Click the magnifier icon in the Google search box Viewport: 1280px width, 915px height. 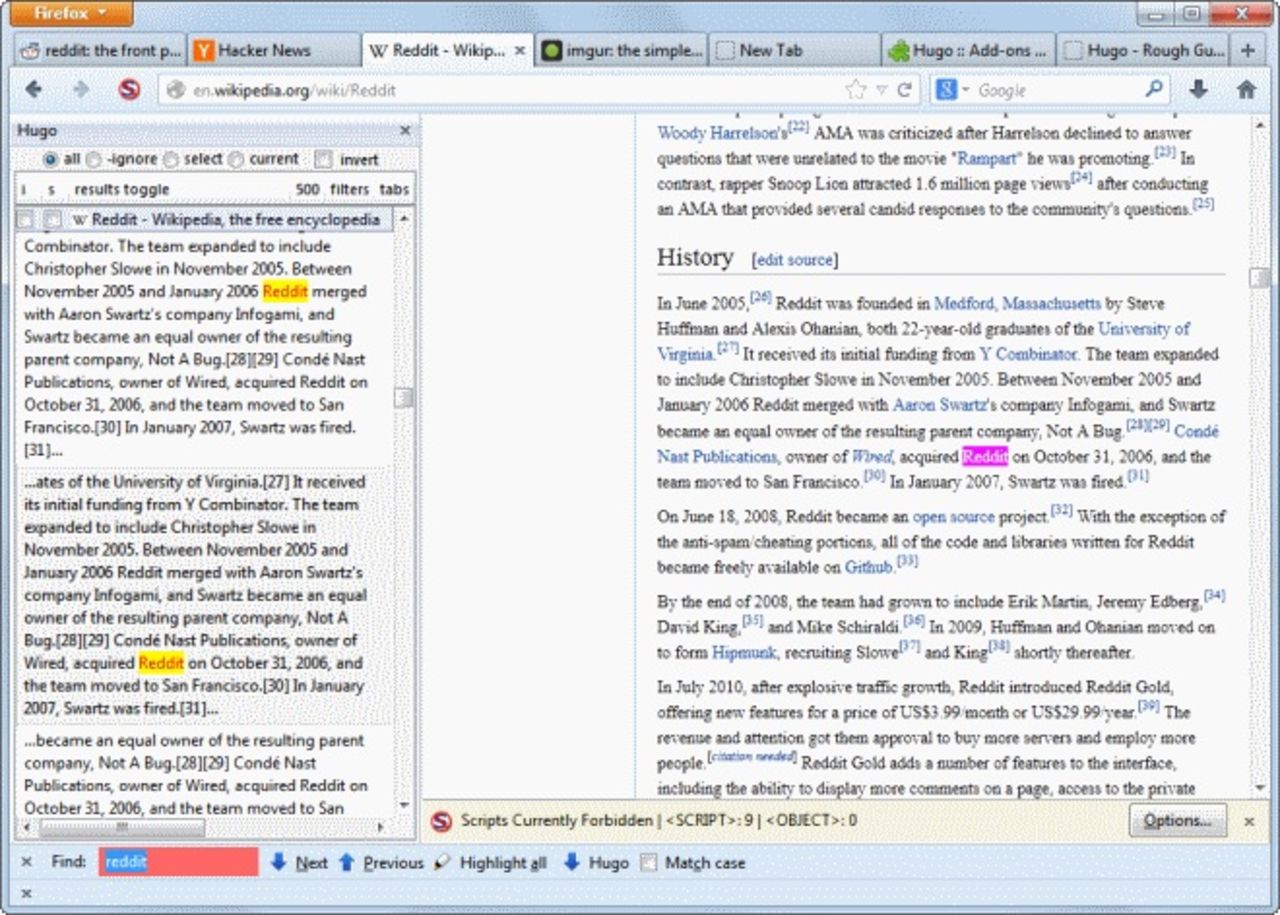[1152, 88]
